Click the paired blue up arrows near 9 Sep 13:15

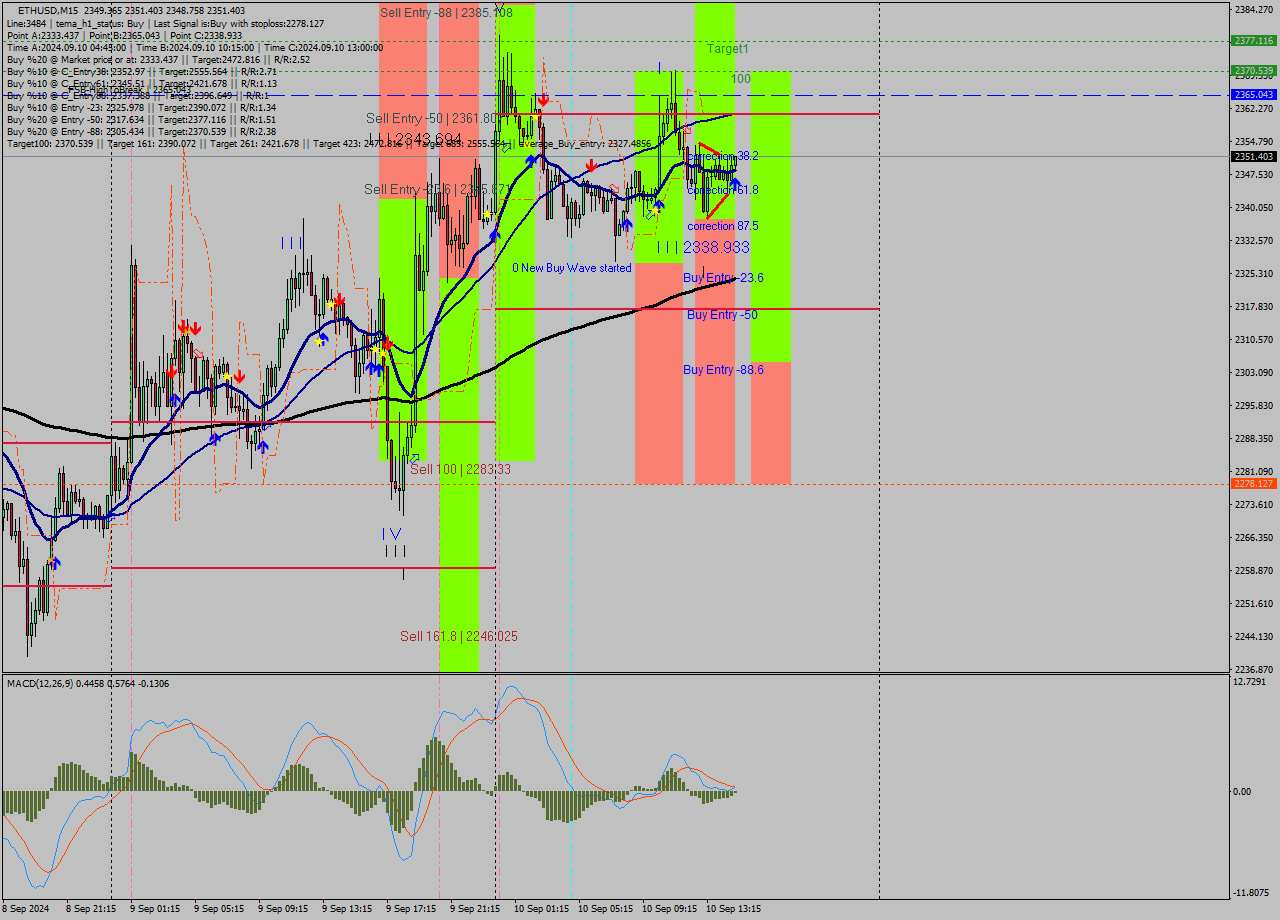coord(375,369)
